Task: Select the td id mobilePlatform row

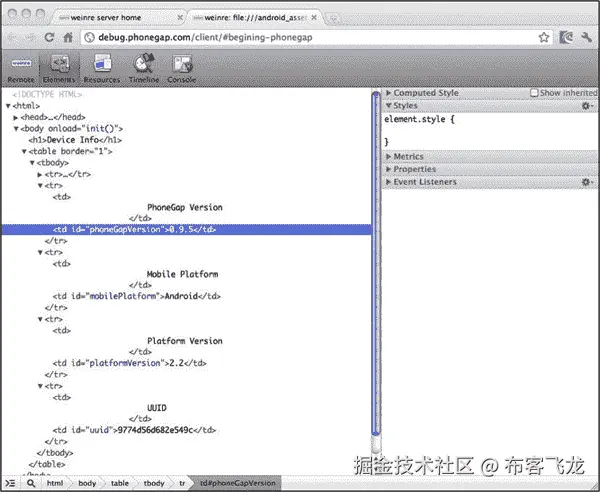Action: [137, 296]
